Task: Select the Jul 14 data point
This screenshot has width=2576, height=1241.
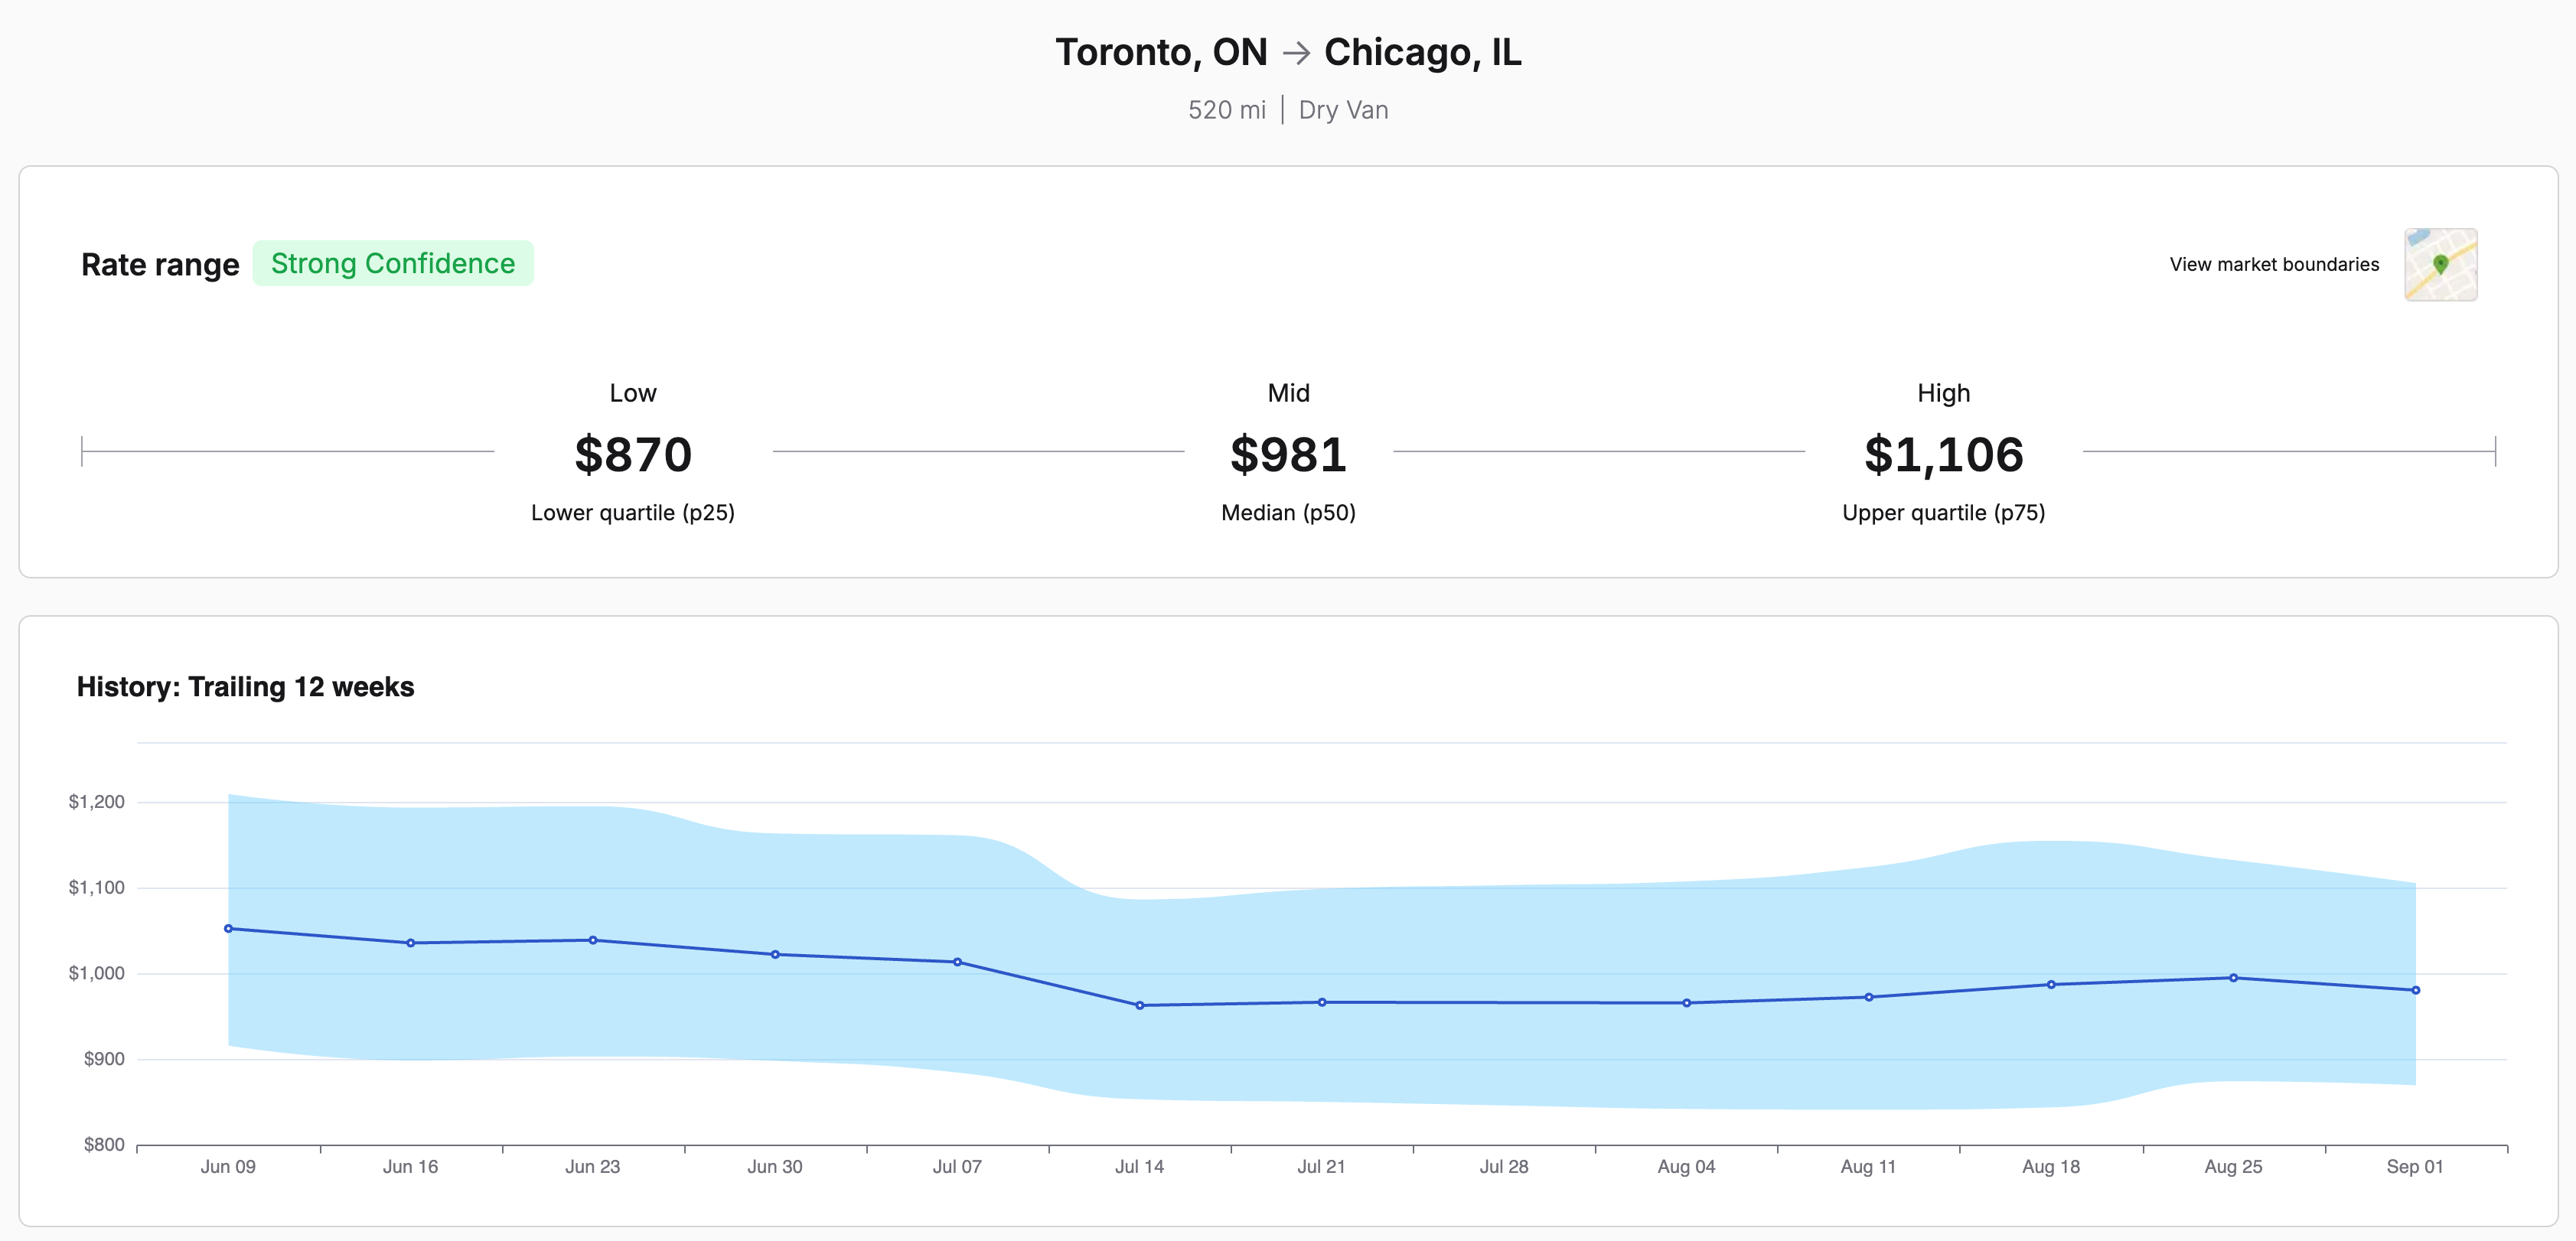Action: coord(1139,1004)
